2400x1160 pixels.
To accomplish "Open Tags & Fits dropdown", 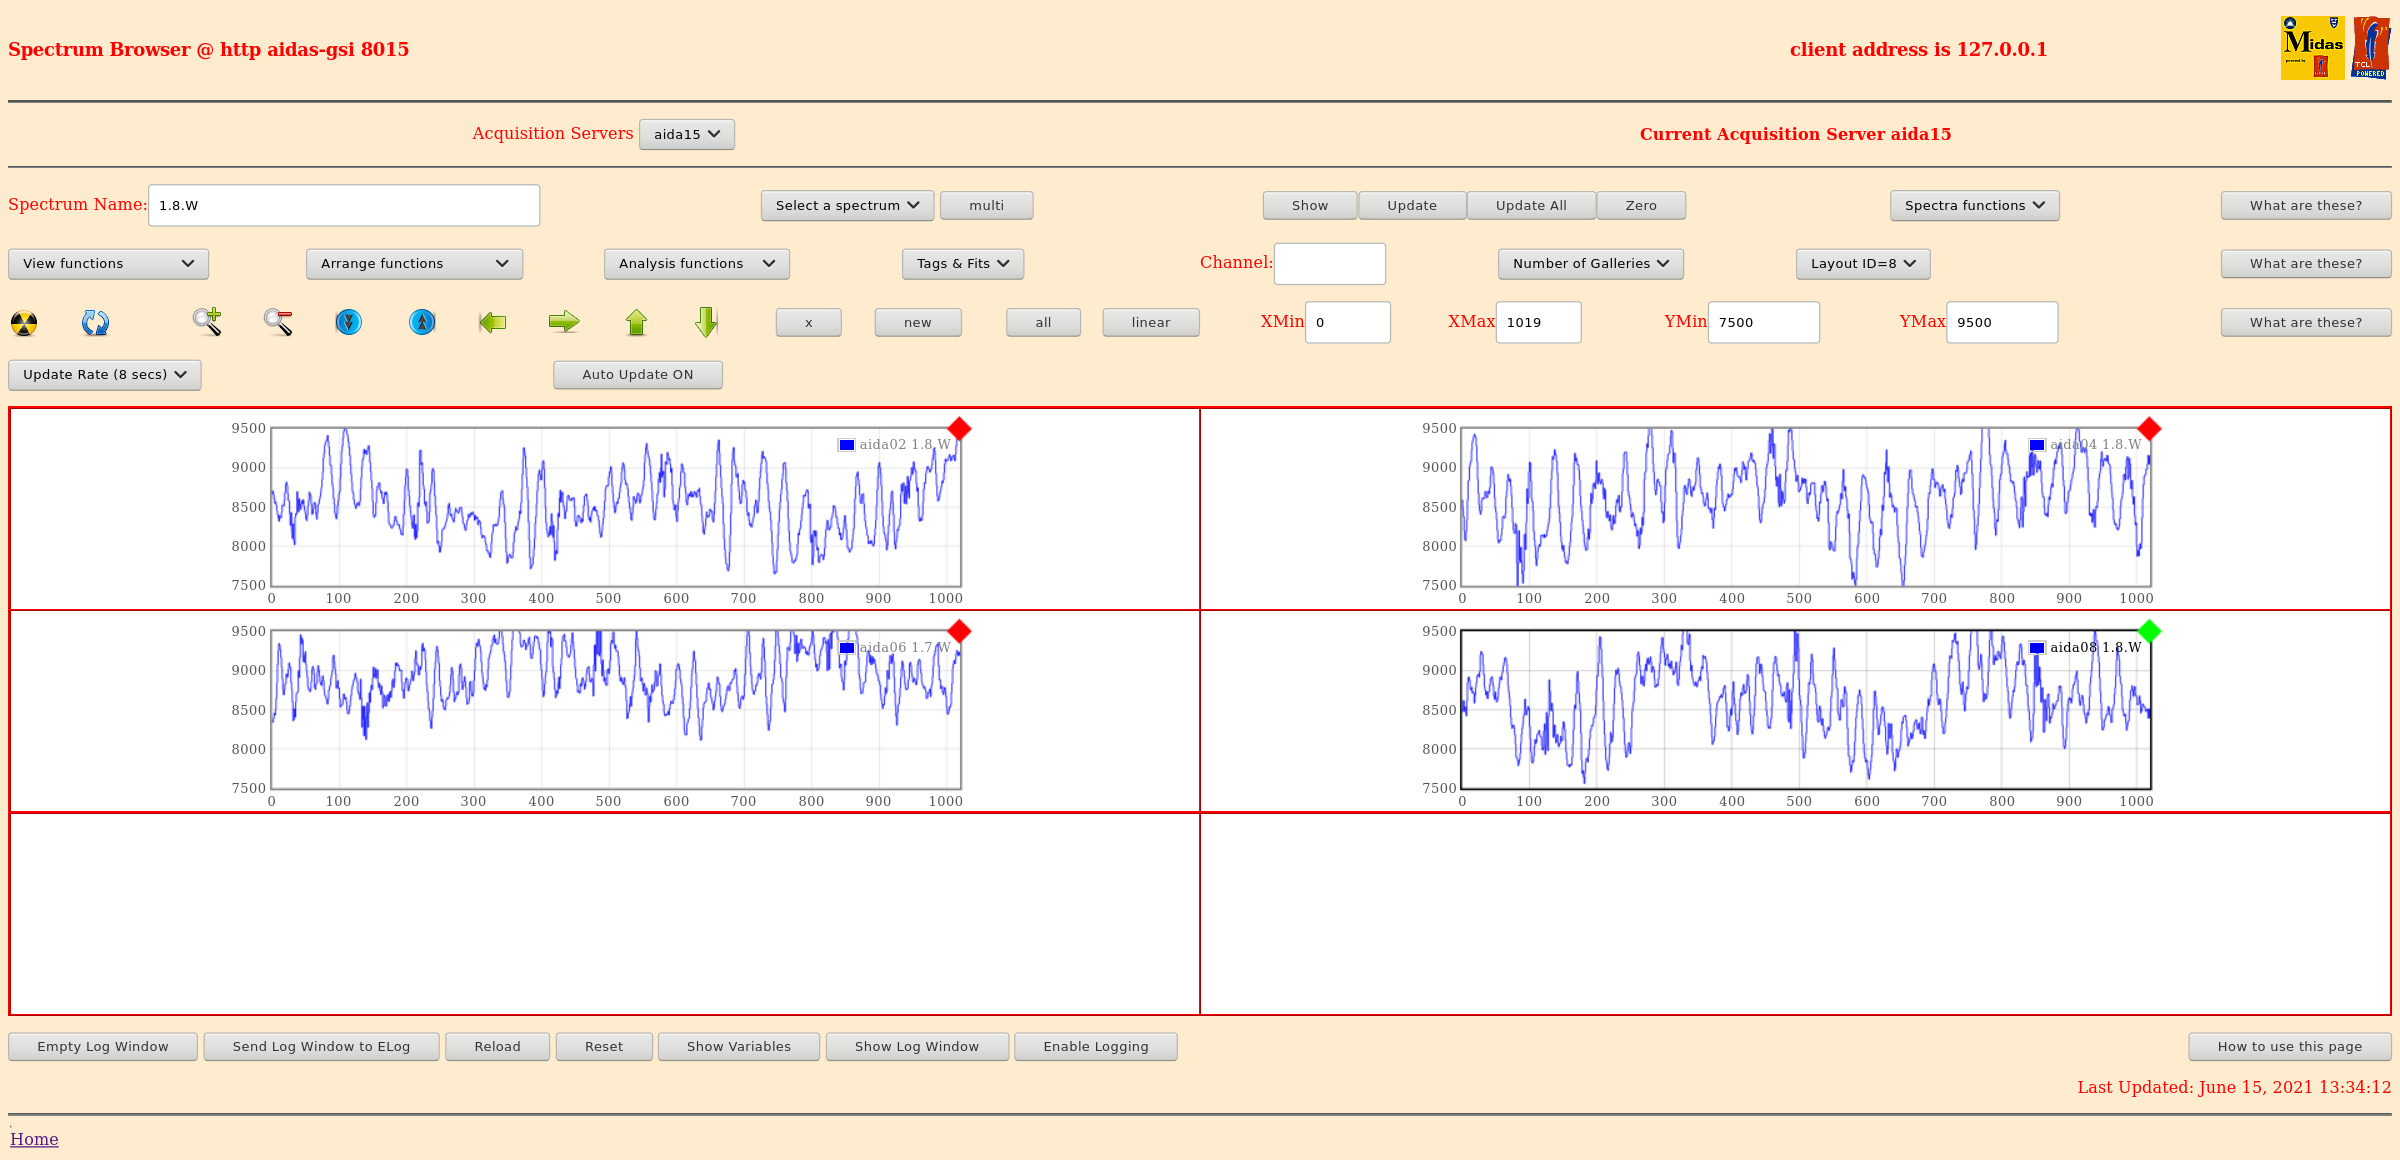I will [x=963, y=264].
